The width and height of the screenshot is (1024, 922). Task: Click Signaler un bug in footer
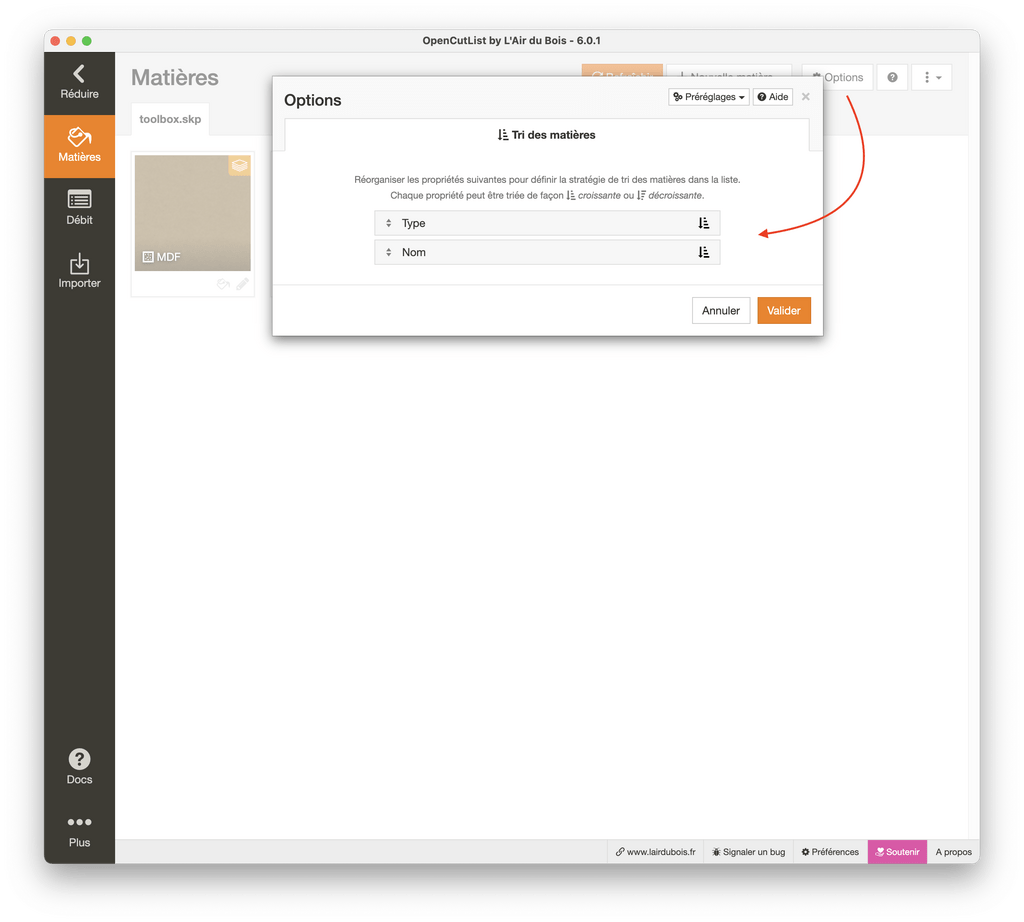tap(748, 851)
